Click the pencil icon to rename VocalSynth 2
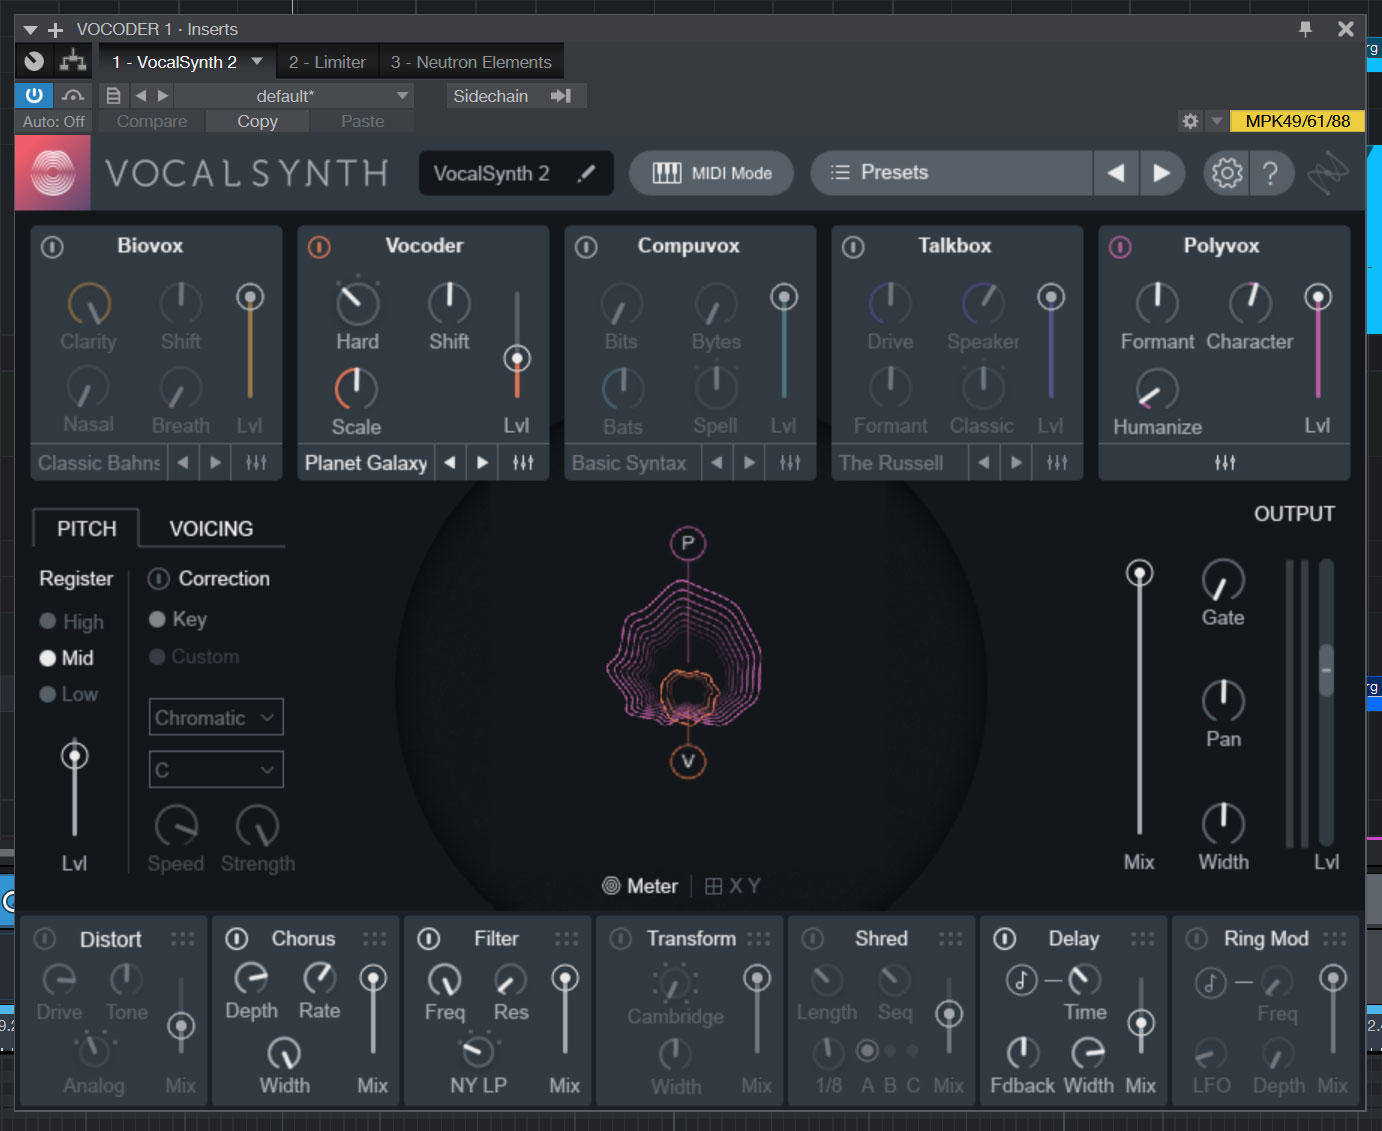The image size is (1382, 1131). (587, 173)
